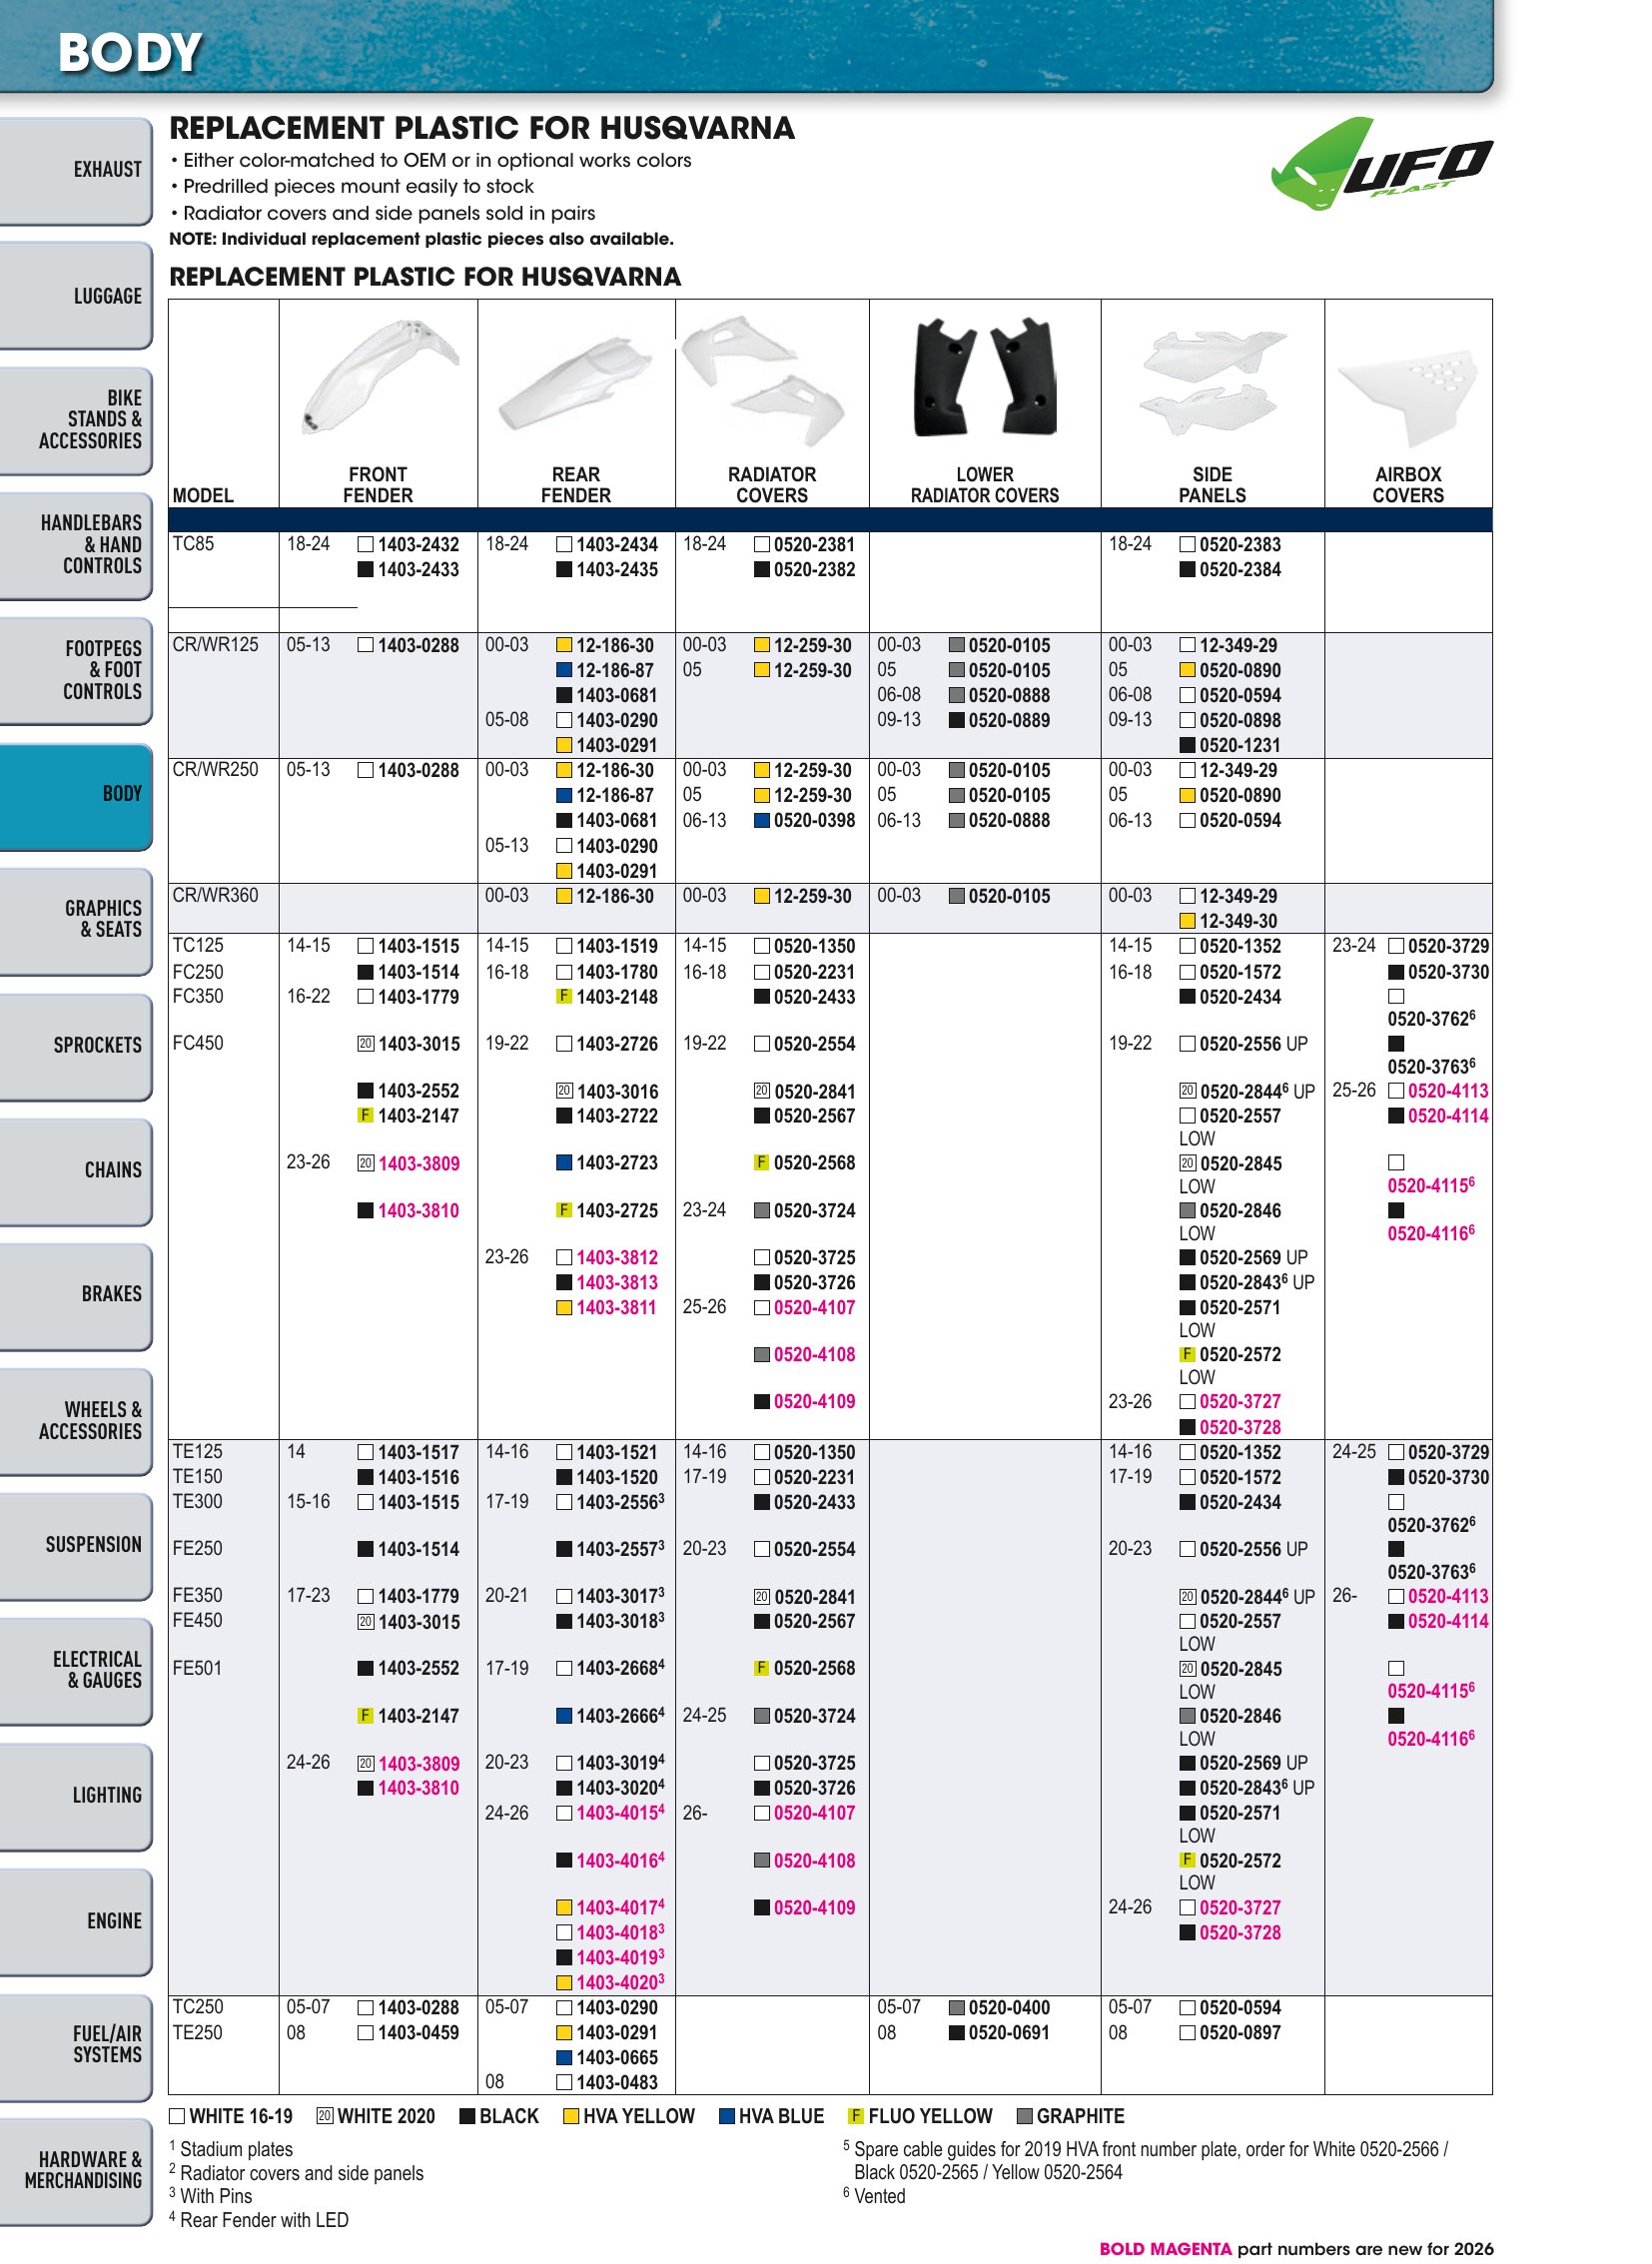
Task: Open Hardware & Merchandising tab
Action: (x=76, y=2171)
